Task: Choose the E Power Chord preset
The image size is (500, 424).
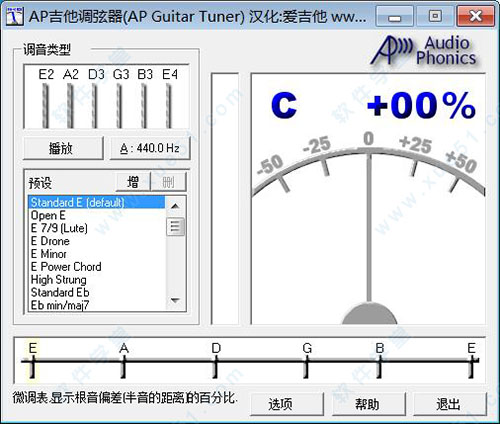Action: [x=97, y=267]
